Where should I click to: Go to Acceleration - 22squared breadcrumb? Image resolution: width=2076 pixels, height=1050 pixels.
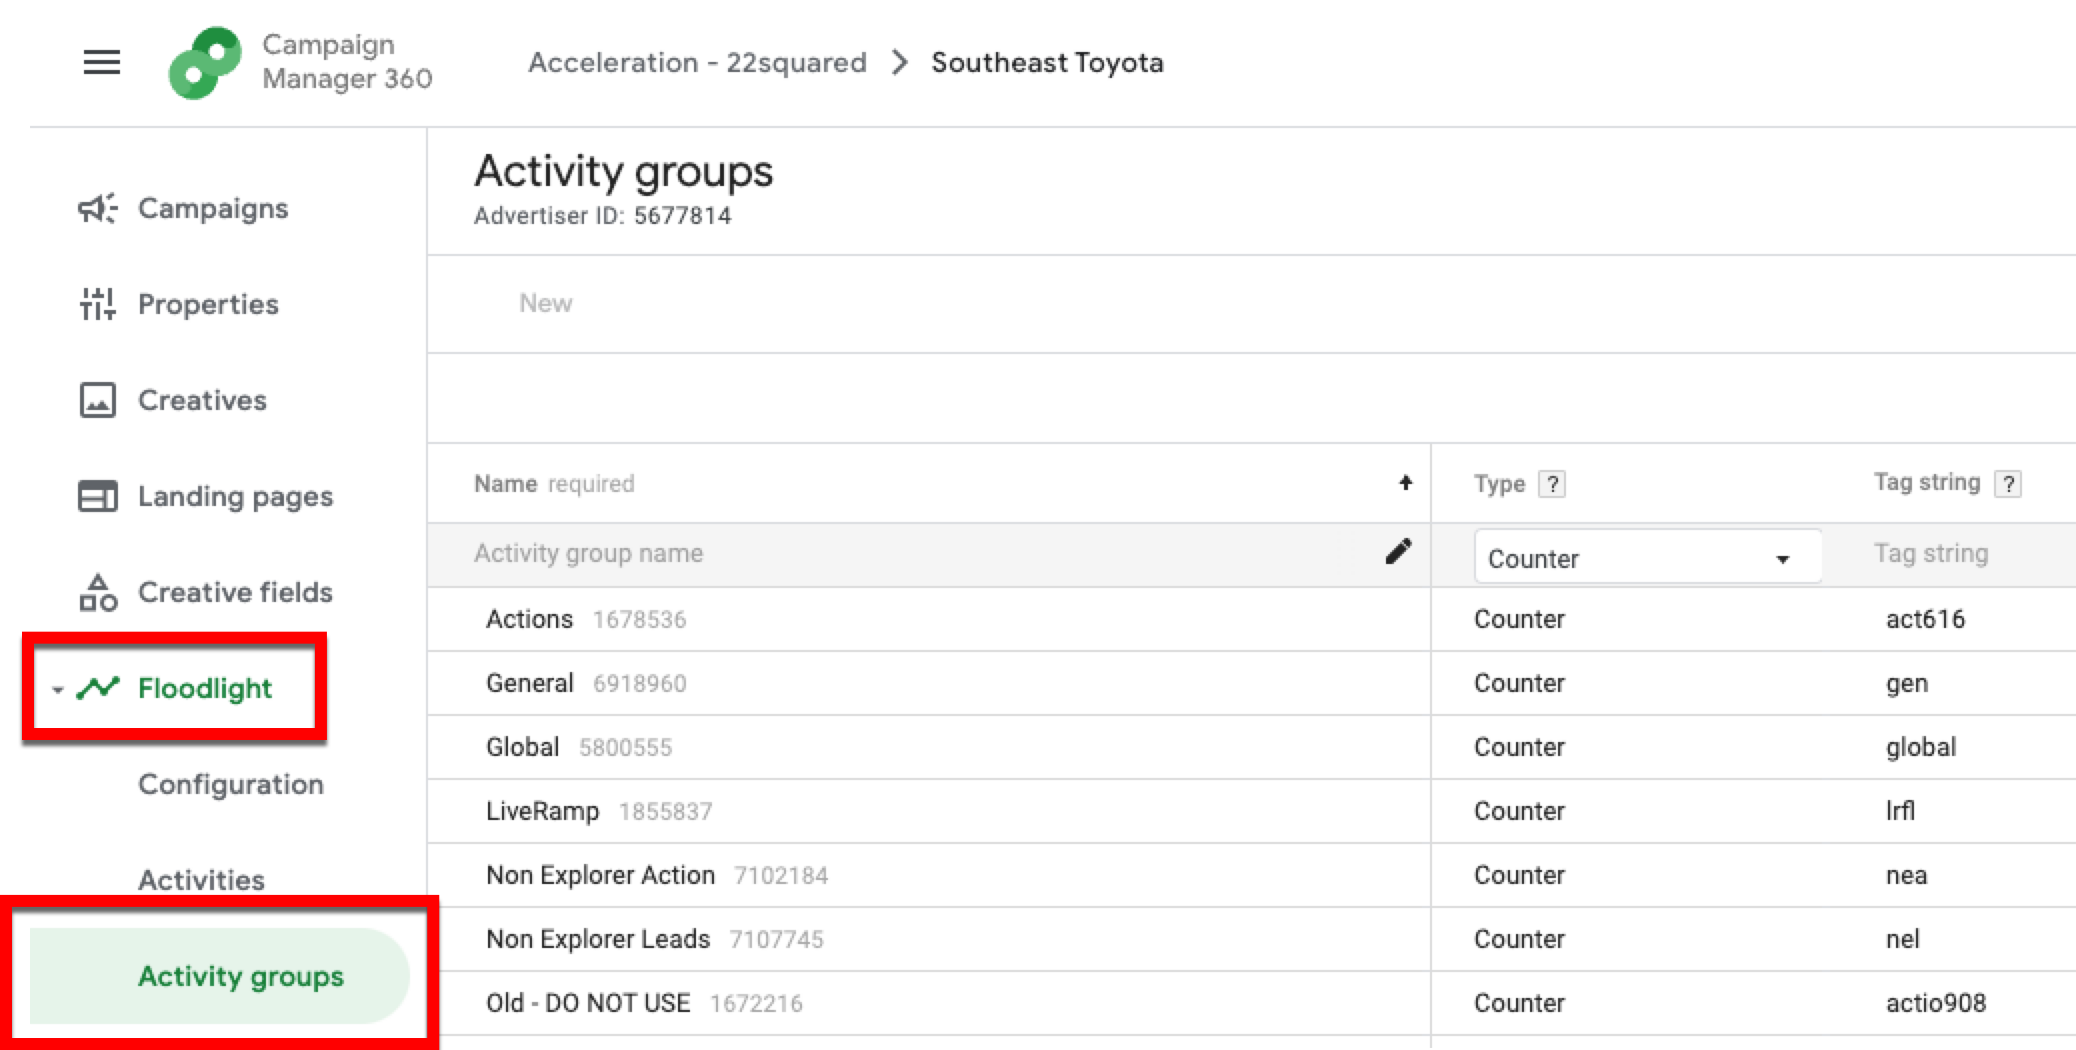tap(697, 62)
